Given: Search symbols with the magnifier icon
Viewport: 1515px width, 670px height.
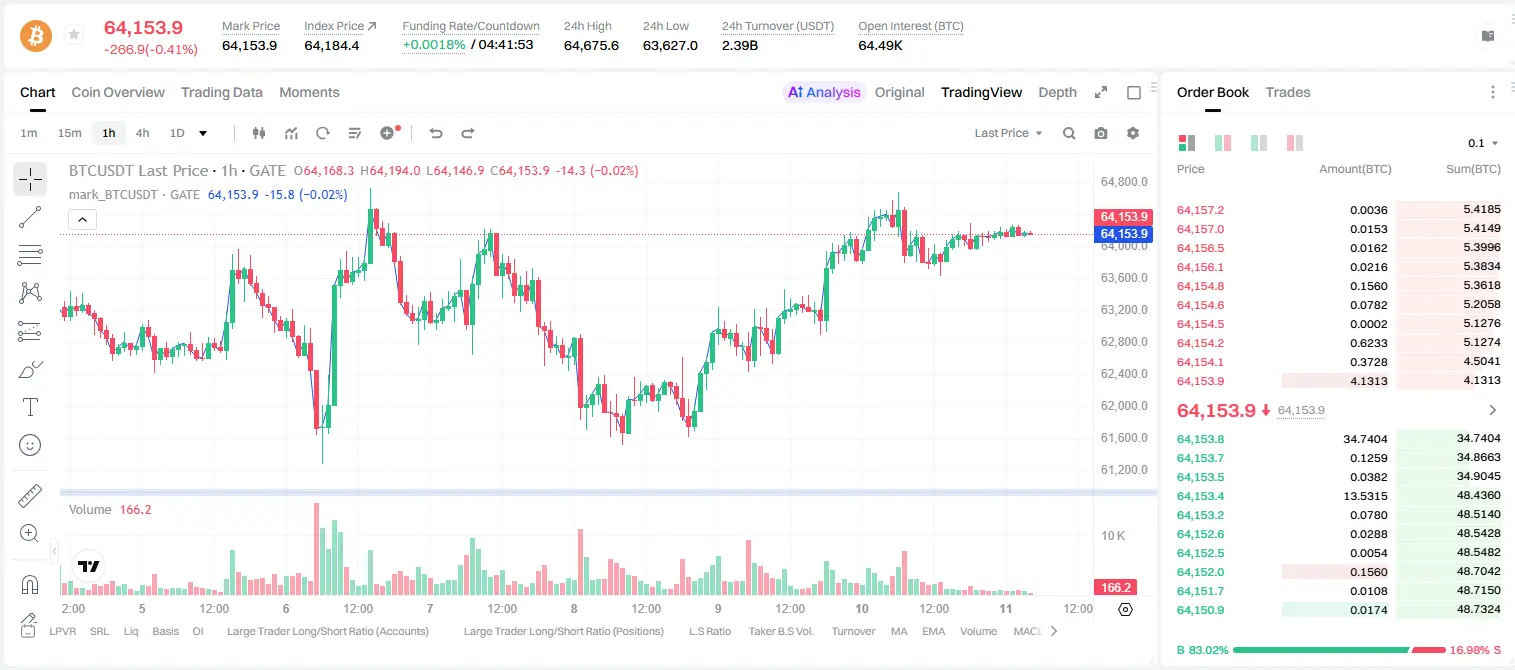Looking at the screenshot, I should pos(1069,133).
